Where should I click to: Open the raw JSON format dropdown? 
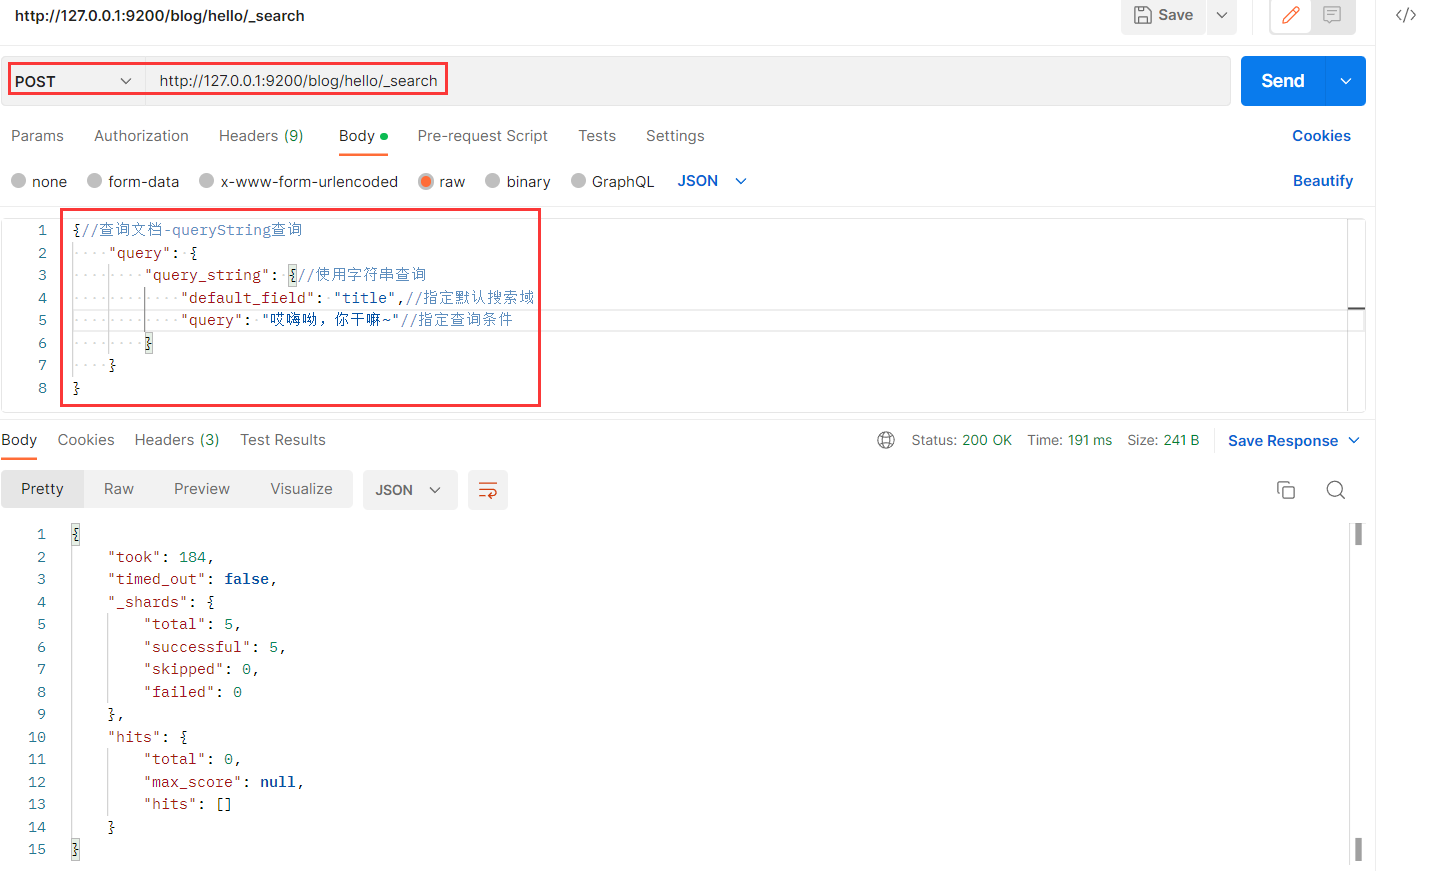coord(712,181)
